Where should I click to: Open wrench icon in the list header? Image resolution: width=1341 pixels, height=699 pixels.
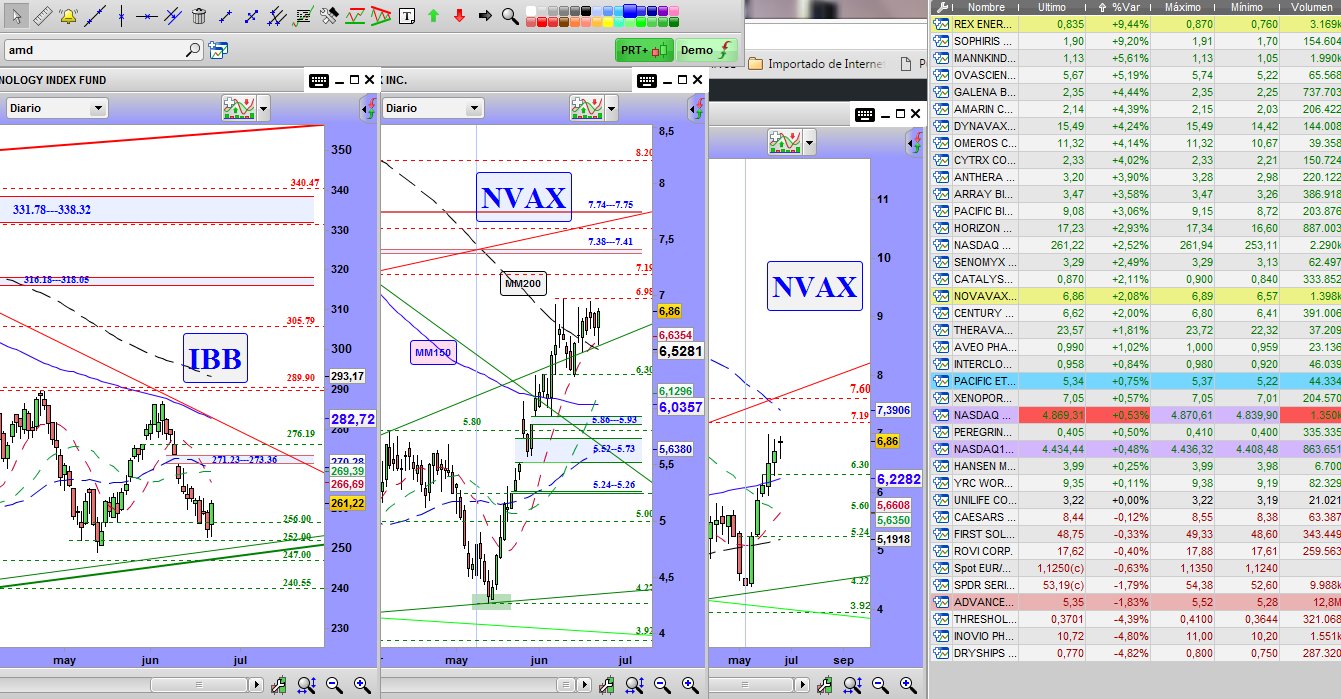point(940,6)
